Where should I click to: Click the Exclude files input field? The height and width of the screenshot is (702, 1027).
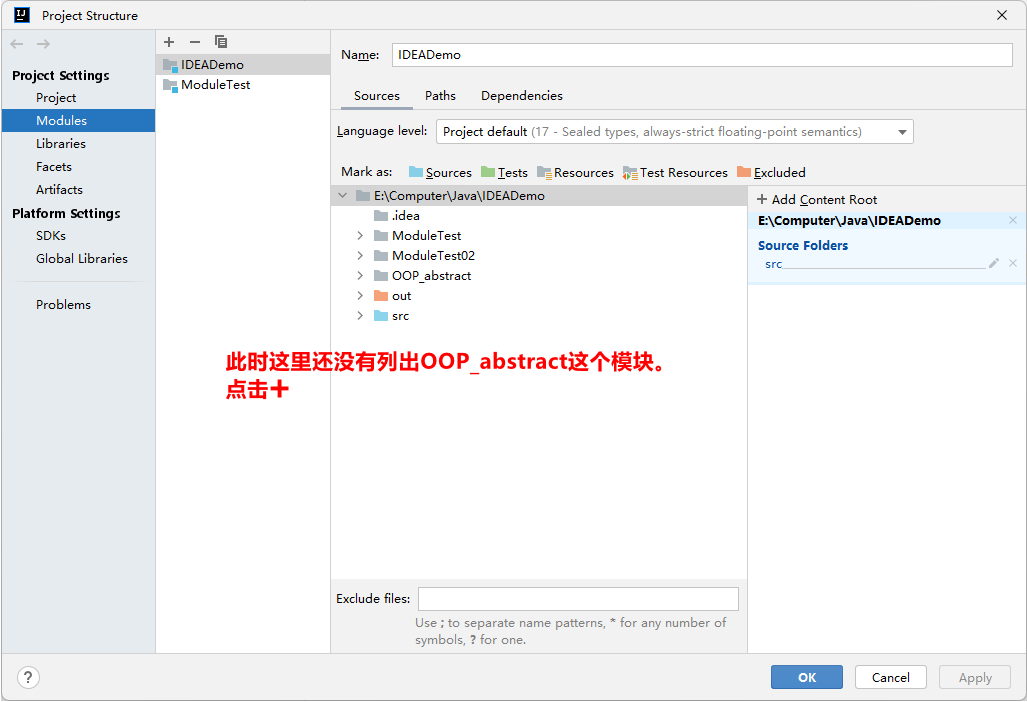[x=578, y=599]
